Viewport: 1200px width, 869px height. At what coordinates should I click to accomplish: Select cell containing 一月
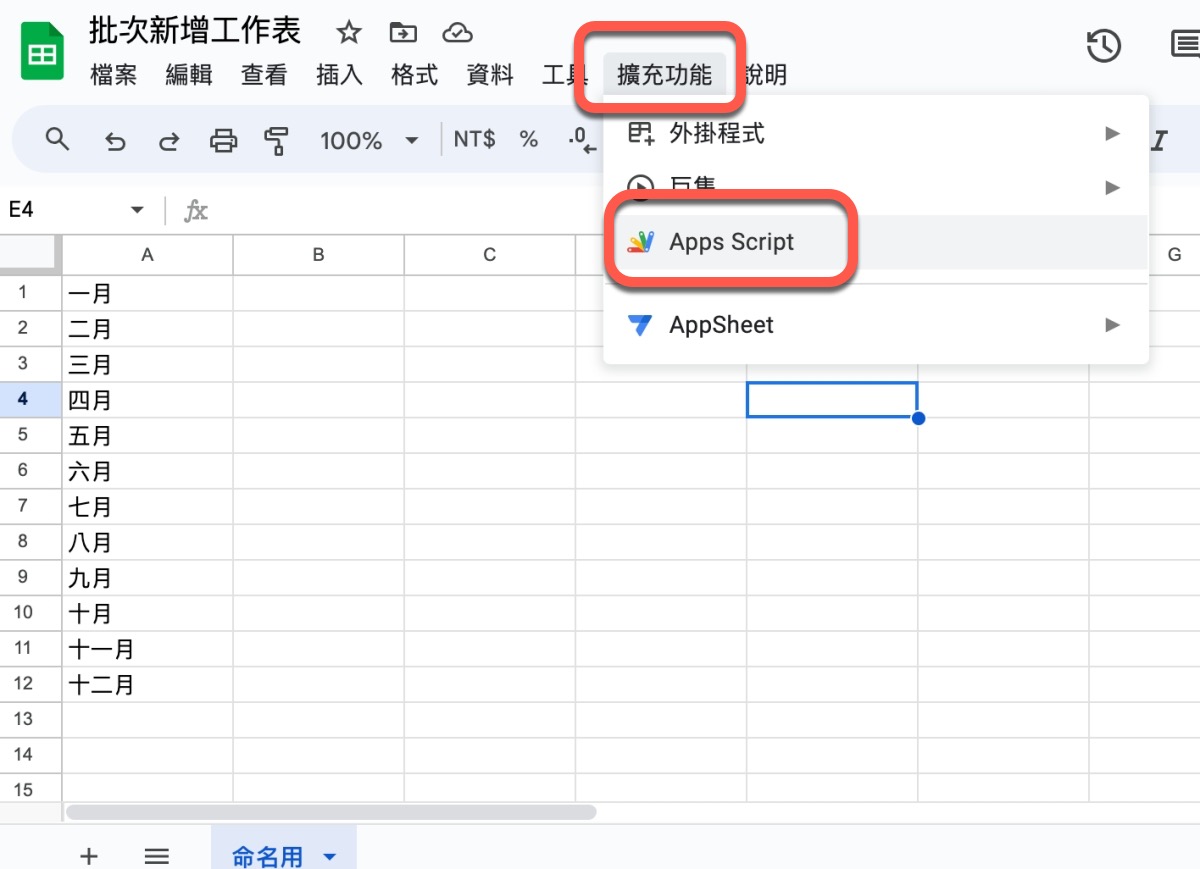147,293
